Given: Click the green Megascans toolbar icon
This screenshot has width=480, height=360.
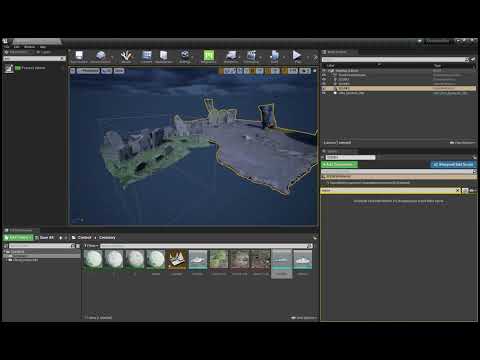Looking at the screenshot, I should (209, 56).
